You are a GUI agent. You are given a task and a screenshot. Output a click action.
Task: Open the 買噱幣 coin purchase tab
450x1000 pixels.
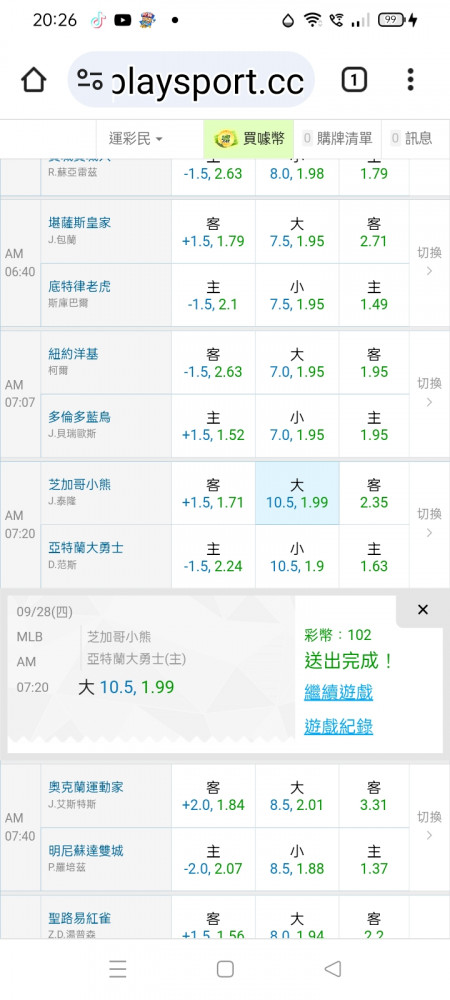[249, 138]
